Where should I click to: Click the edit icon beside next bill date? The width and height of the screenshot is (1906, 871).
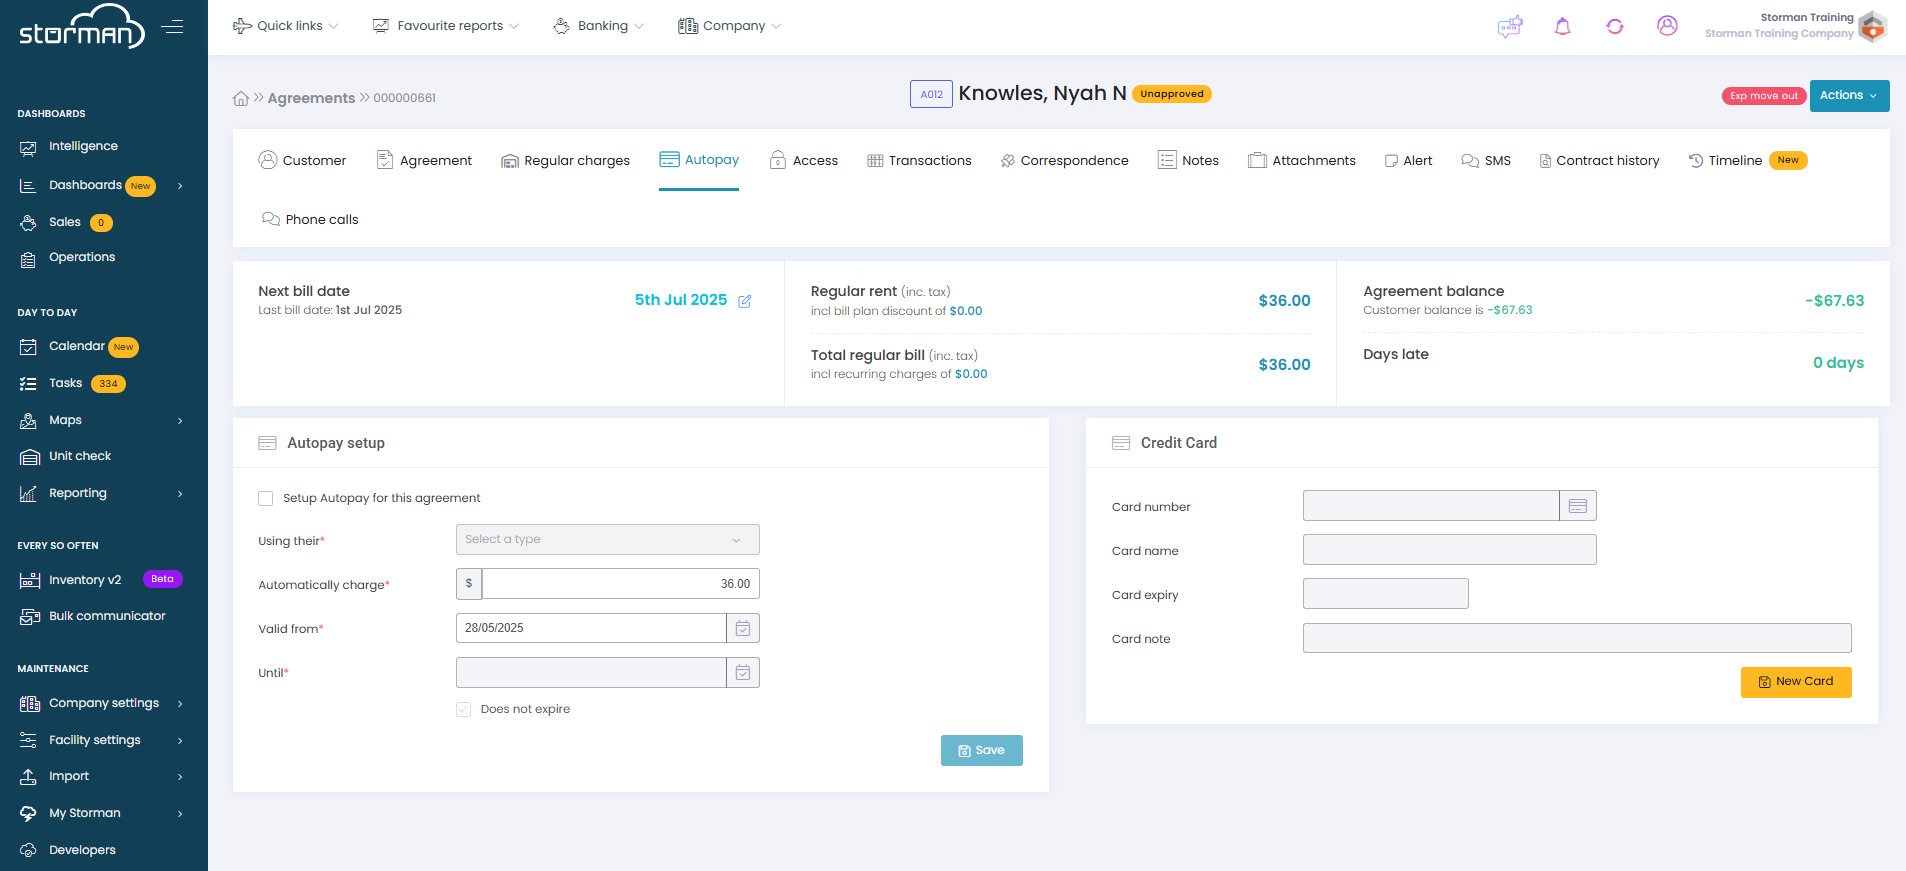point(744,301)
